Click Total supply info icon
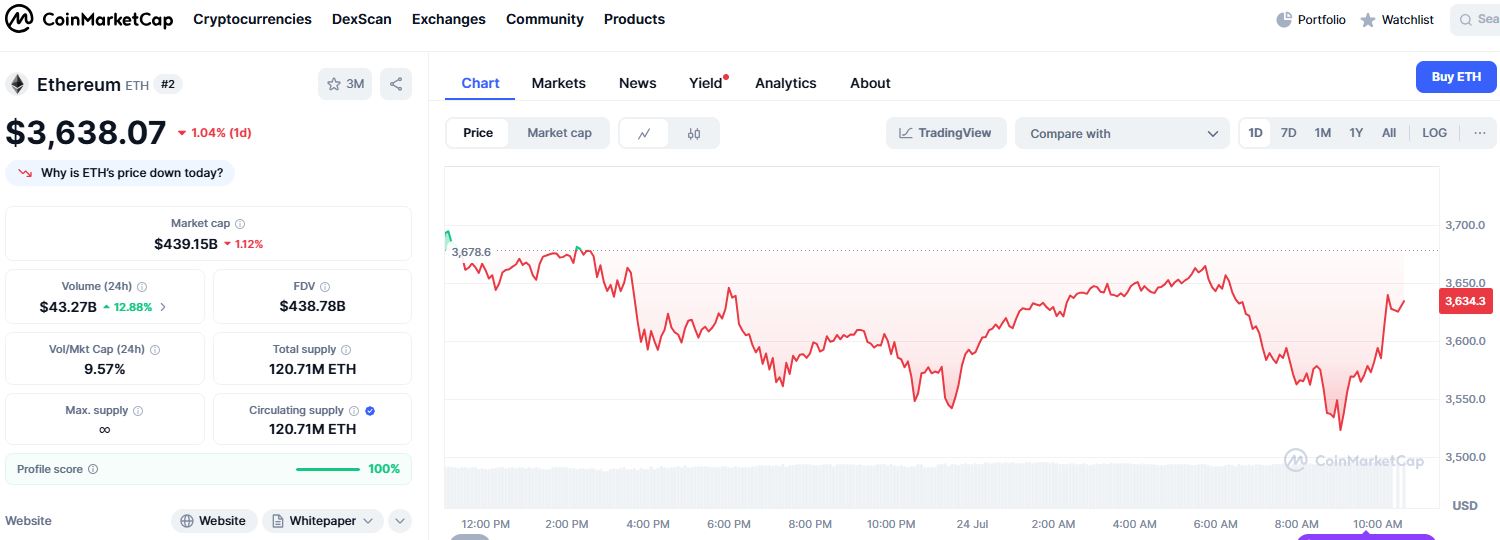 point(346,350)
